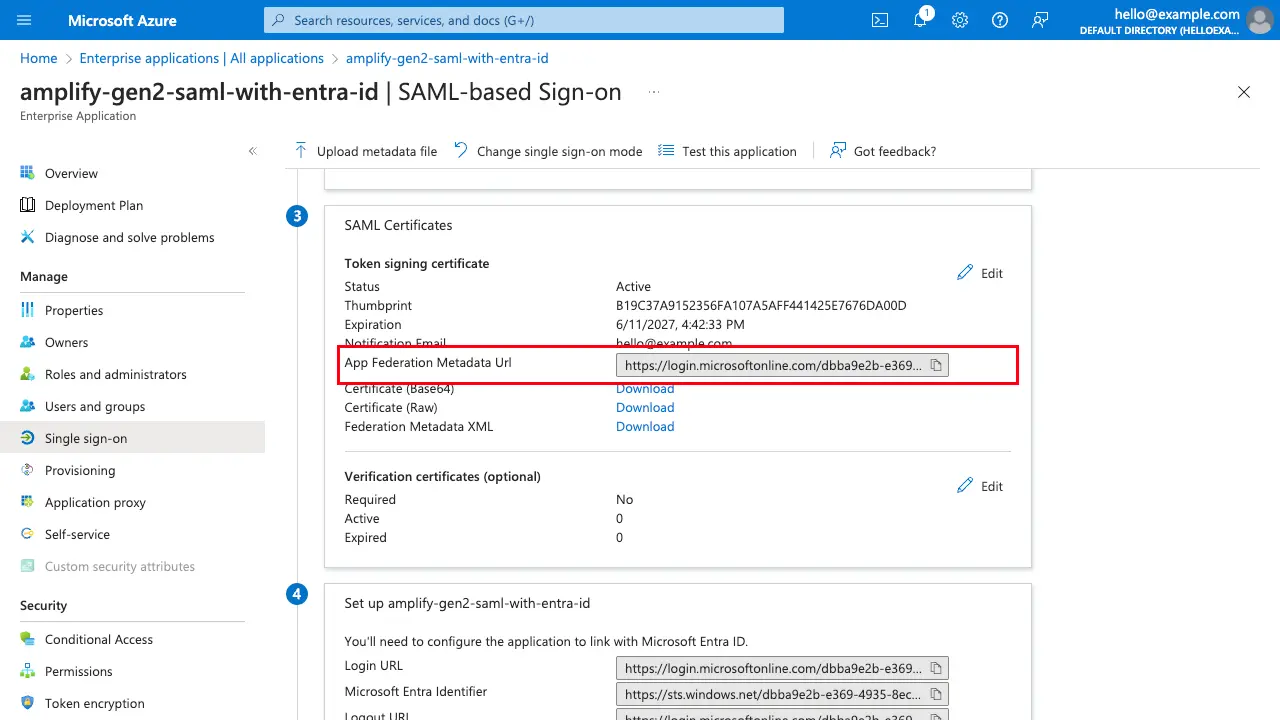This screenshot has height=720, width=1280.
Task: Copy the Microsoft Entra Identifier value
Action: point(936,694)
